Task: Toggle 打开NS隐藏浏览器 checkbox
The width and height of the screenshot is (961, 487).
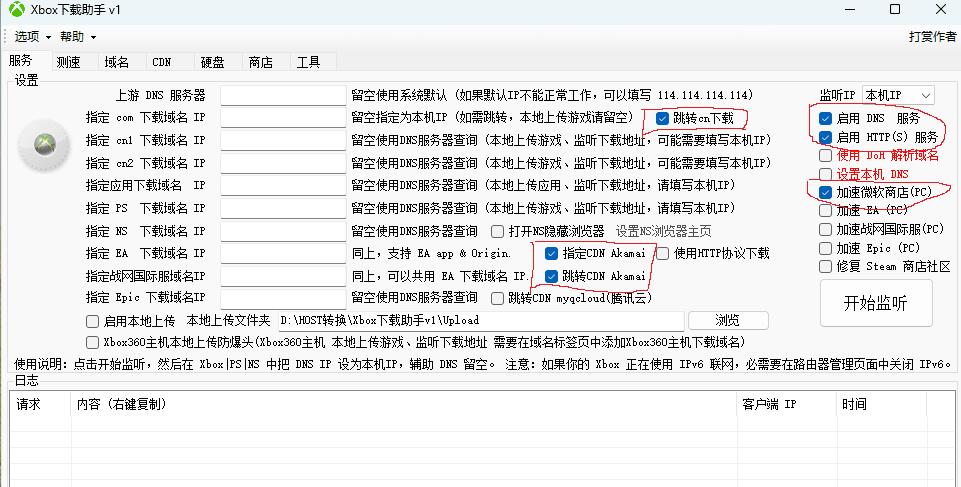Action: [498, 232]
